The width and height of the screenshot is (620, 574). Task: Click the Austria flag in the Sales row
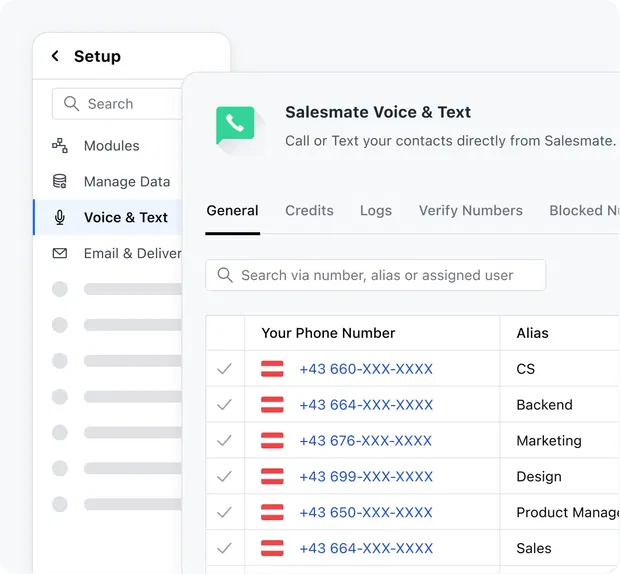tap(272, 548)
